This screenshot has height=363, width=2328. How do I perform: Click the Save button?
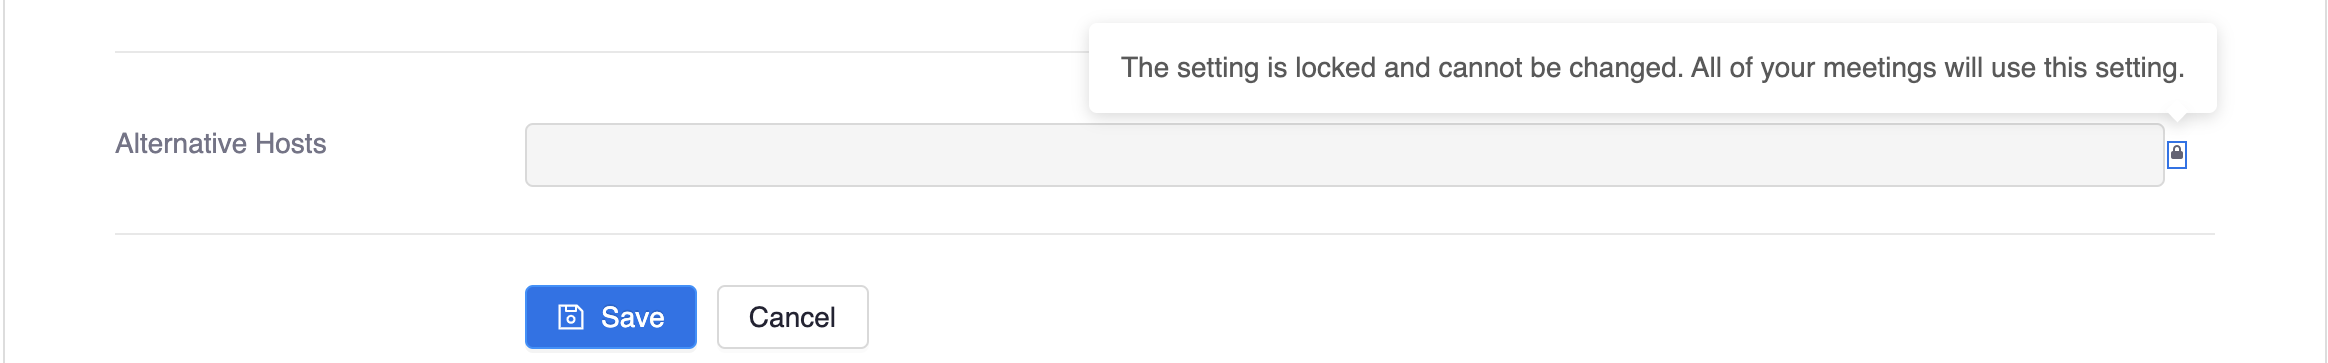tap(610, 317)
